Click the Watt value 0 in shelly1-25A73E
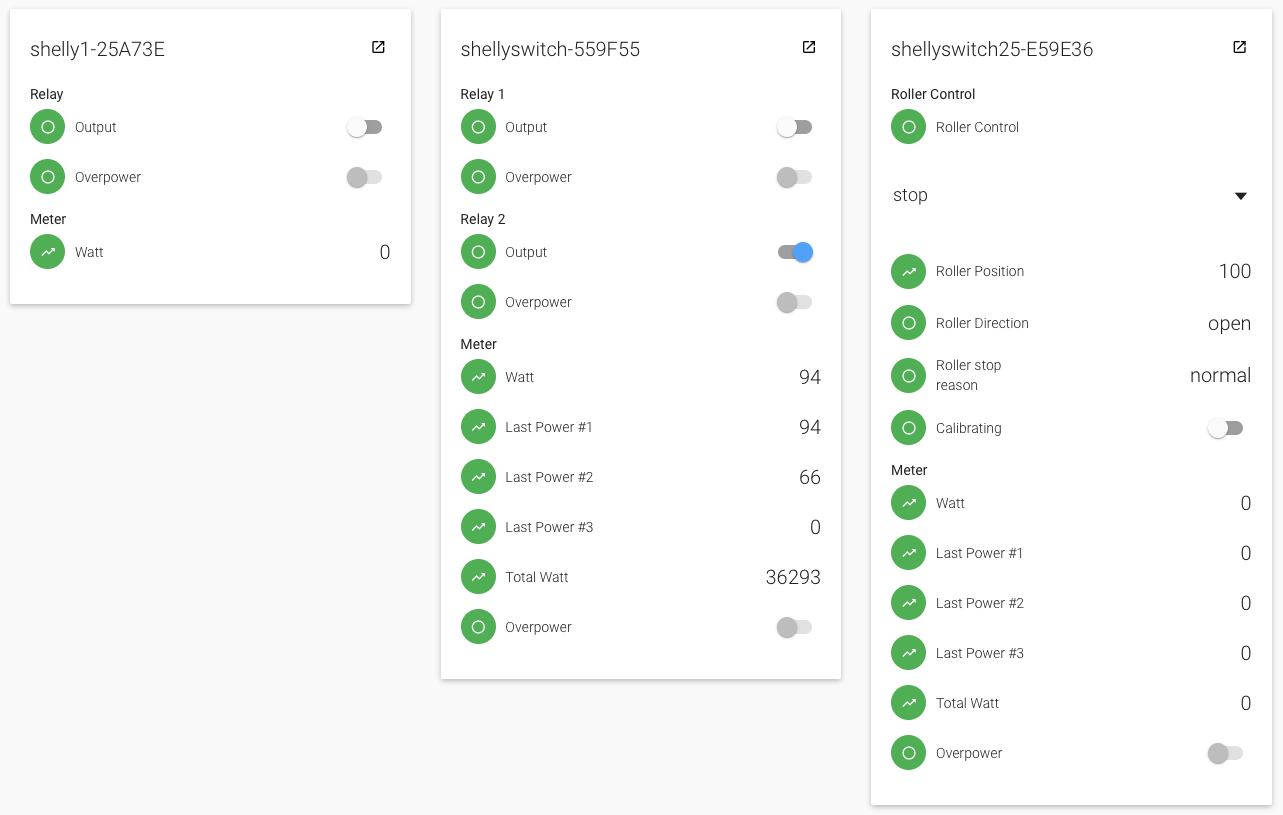This screenshot has width=1283, height=815. [x=385, y=252]
